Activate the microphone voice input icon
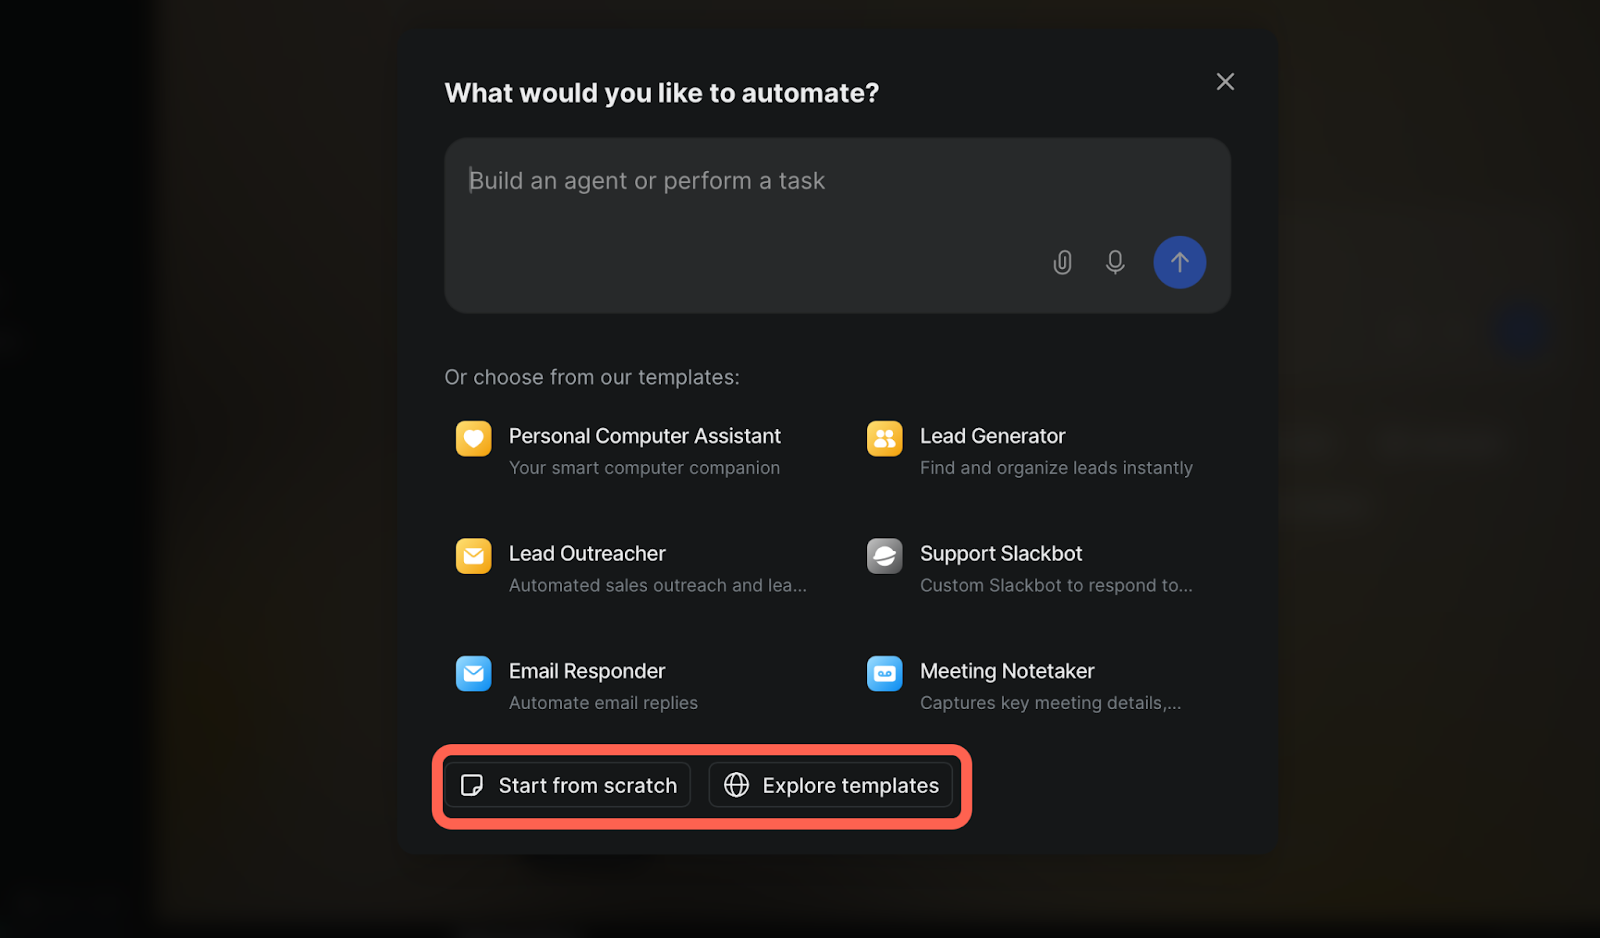The height and width of the screenshot is (938, 1600). 1115,262
